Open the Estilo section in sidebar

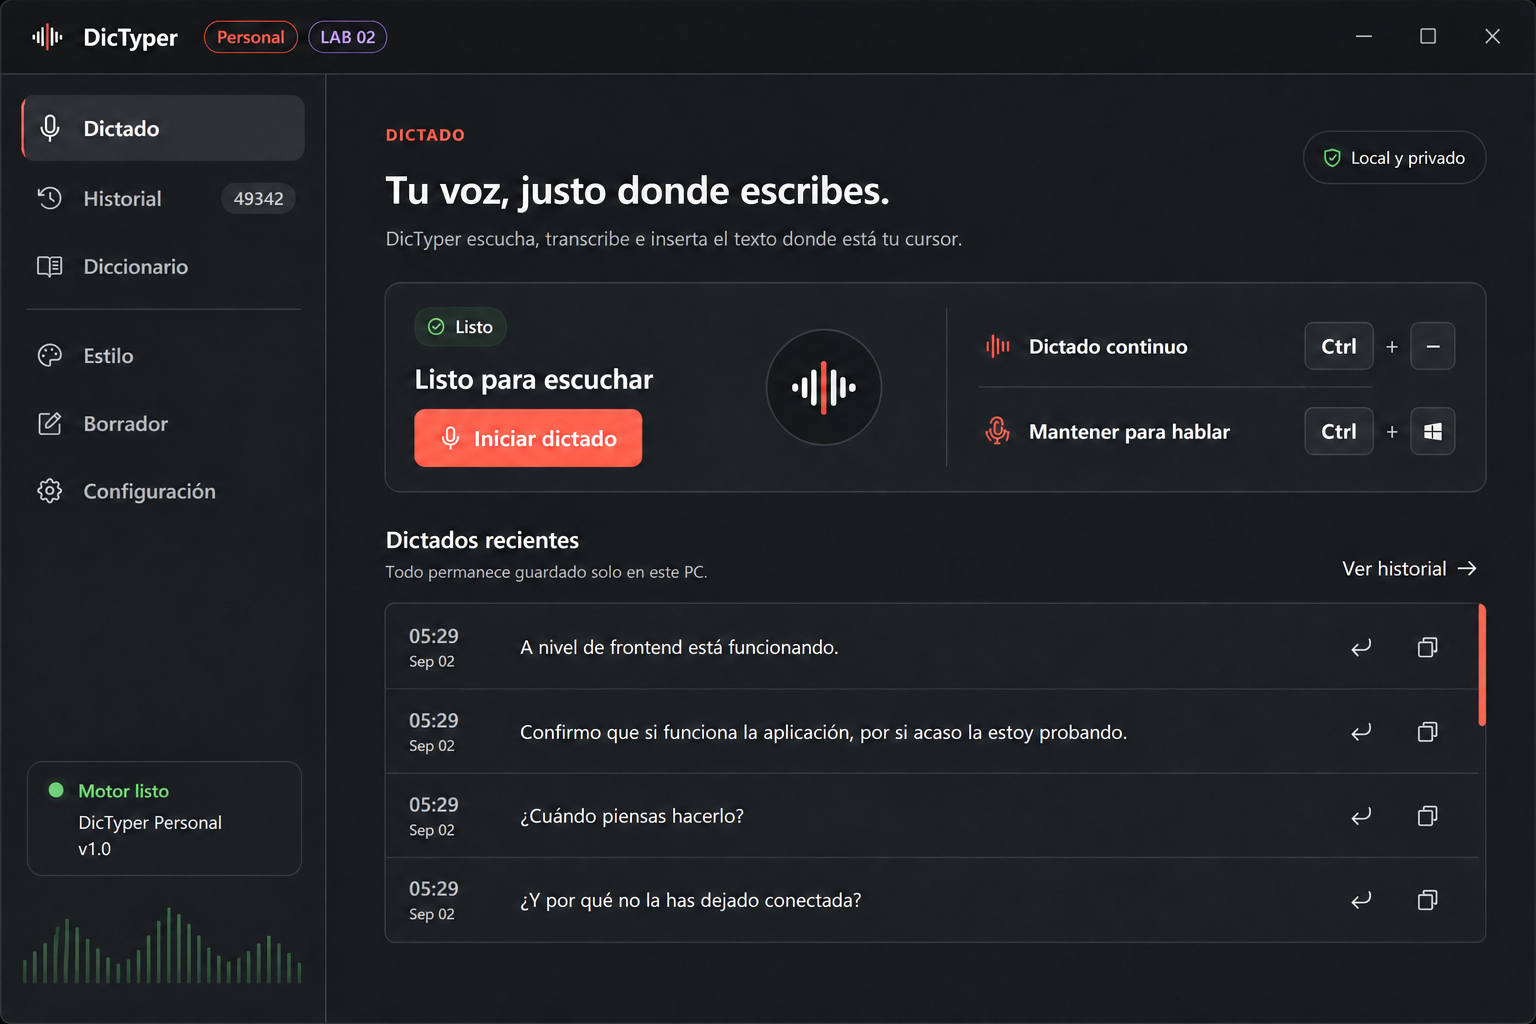[163, 355]
